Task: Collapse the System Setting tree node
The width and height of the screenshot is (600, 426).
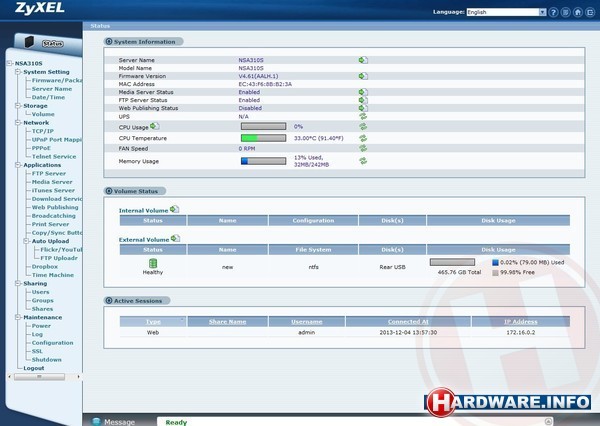Action: tap(18, 72)
